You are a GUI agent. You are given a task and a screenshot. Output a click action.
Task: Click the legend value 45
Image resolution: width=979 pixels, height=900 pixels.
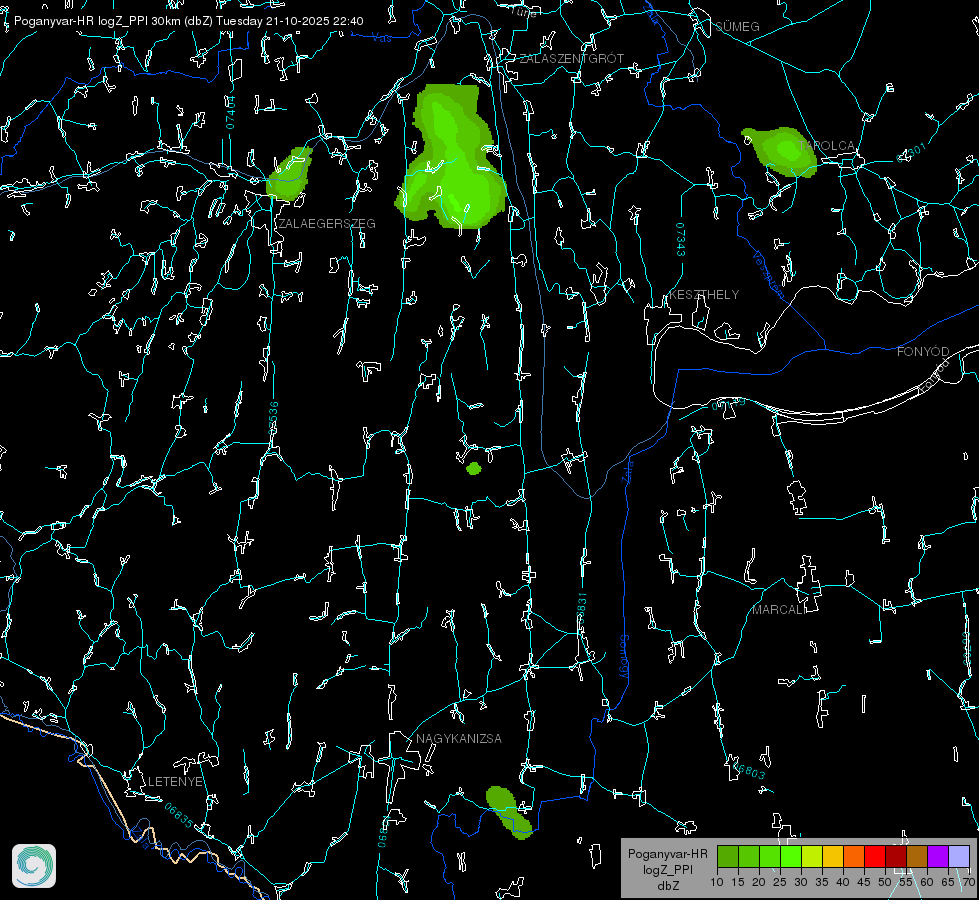click(x=864, y=882)
